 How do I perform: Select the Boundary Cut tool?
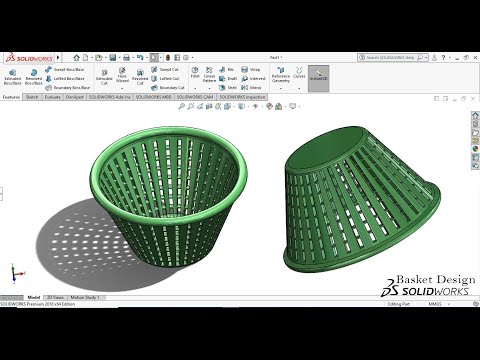pyautogui.click(x=168, y=87)
